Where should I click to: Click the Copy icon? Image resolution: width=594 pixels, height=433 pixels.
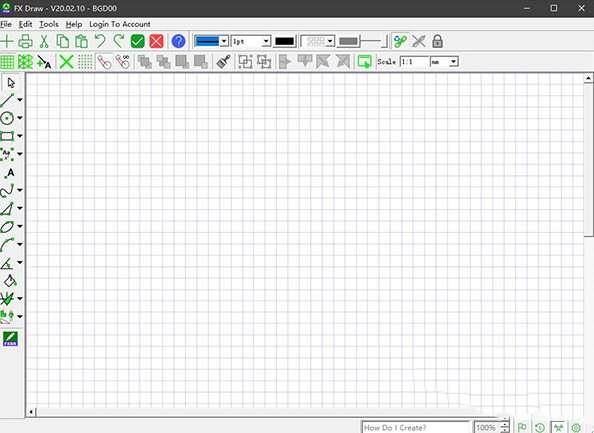(63, 41)
